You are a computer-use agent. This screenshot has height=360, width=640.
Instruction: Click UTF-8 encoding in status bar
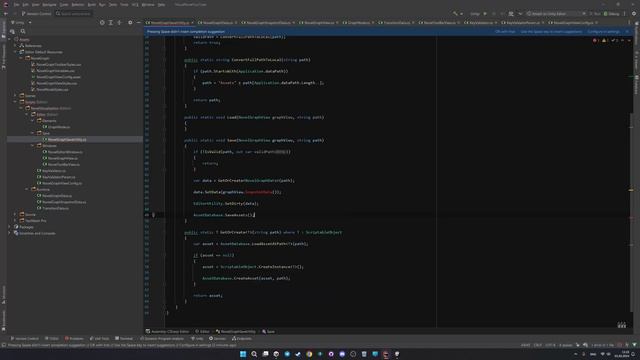[550, 345]
